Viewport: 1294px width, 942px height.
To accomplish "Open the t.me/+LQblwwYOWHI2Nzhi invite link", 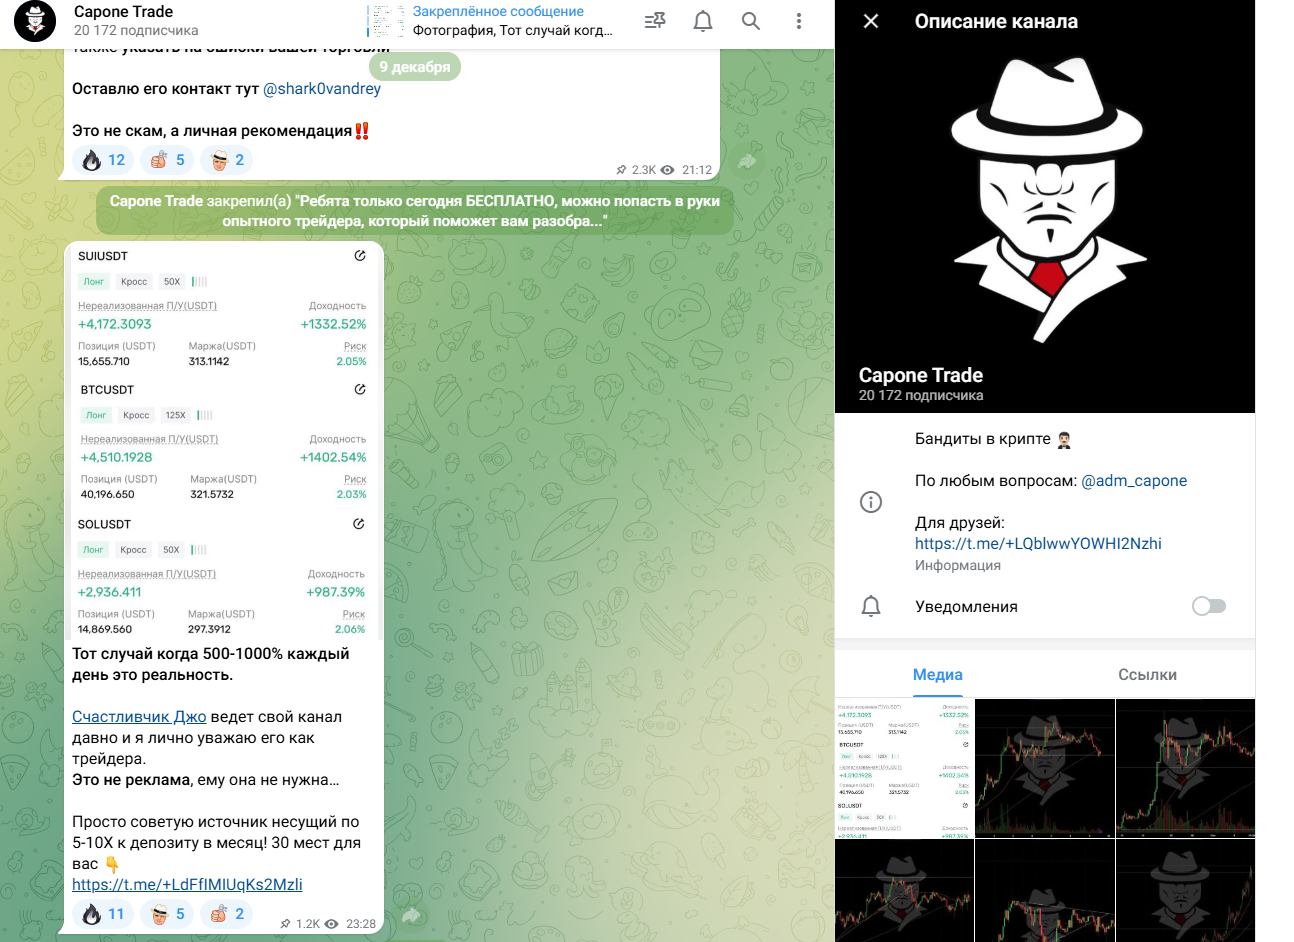I will click(1038, 544).
